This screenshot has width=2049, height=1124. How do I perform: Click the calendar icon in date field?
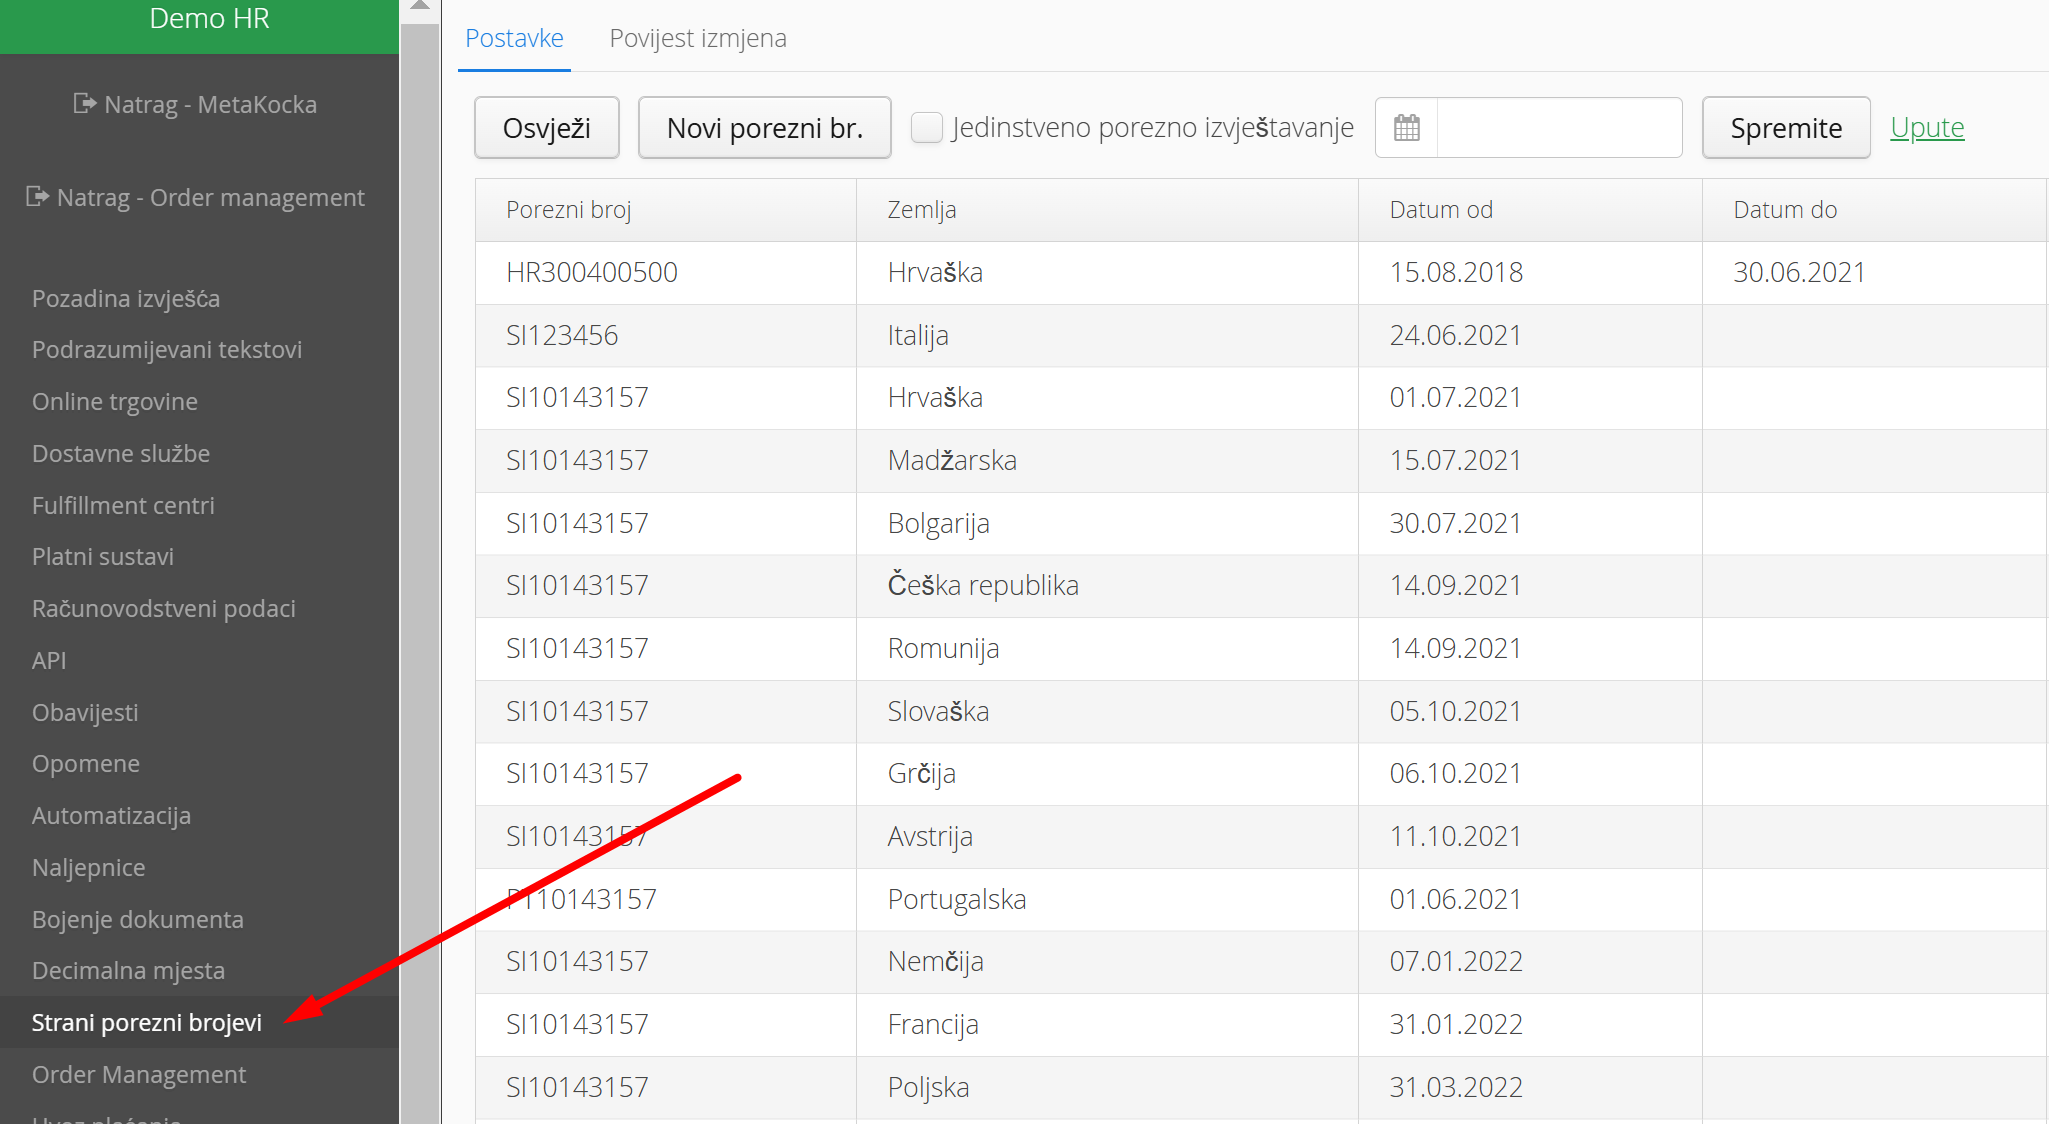pos(1406,128)
